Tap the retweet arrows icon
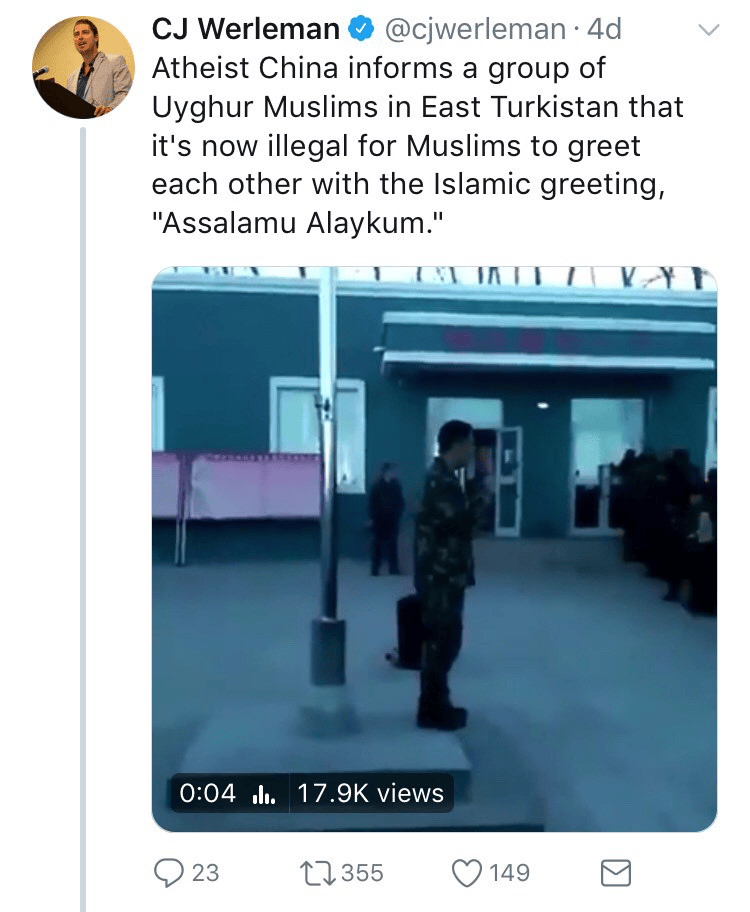Screen dimensions: 750x912 click(318, 873)
